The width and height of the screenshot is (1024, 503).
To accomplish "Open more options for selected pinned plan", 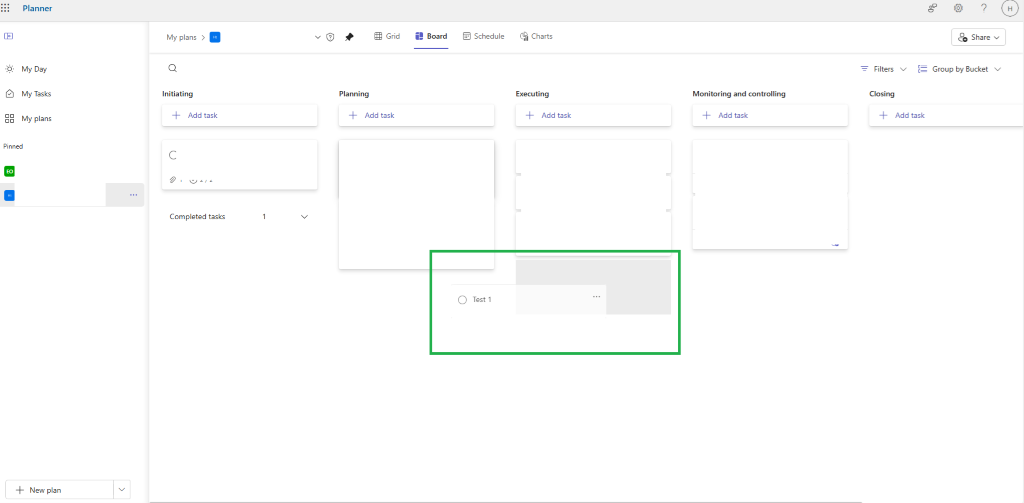I will point(133,195).
